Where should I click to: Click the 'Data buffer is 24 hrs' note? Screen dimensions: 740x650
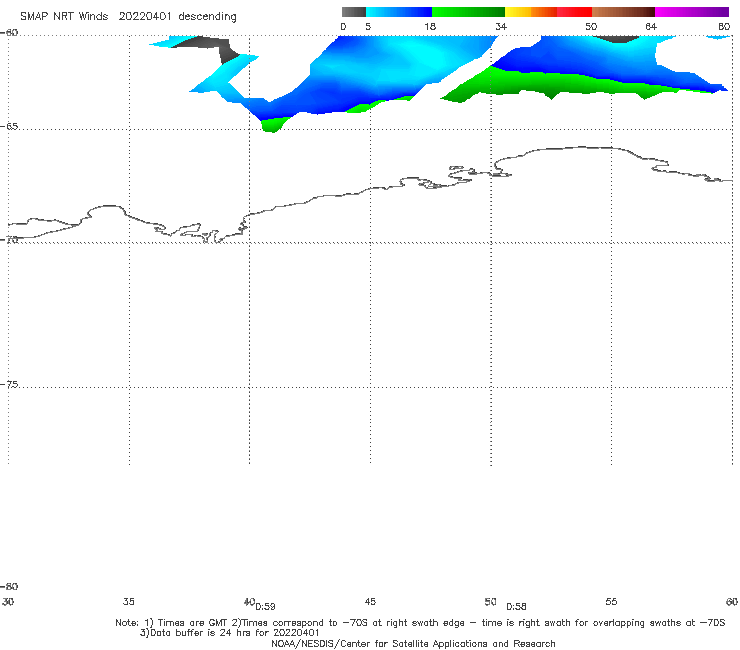click(229, 633)
